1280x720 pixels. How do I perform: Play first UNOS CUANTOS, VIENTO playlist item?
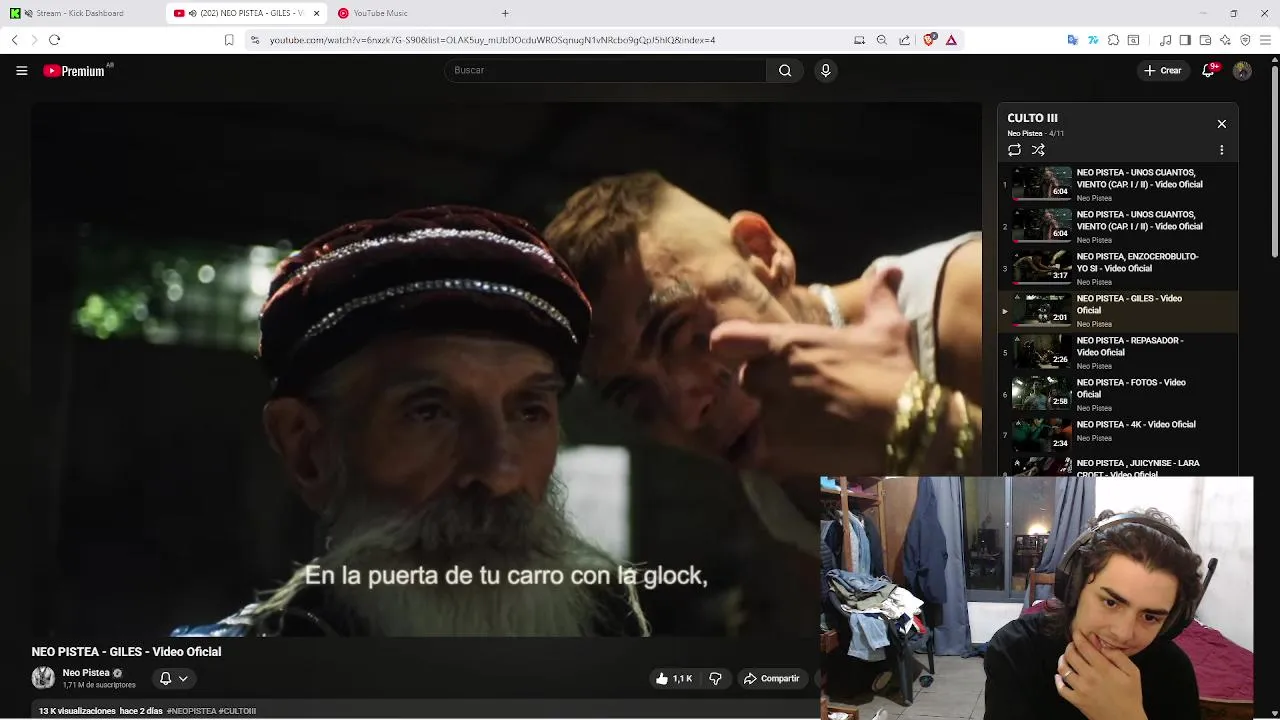(x=1118, y=185)
